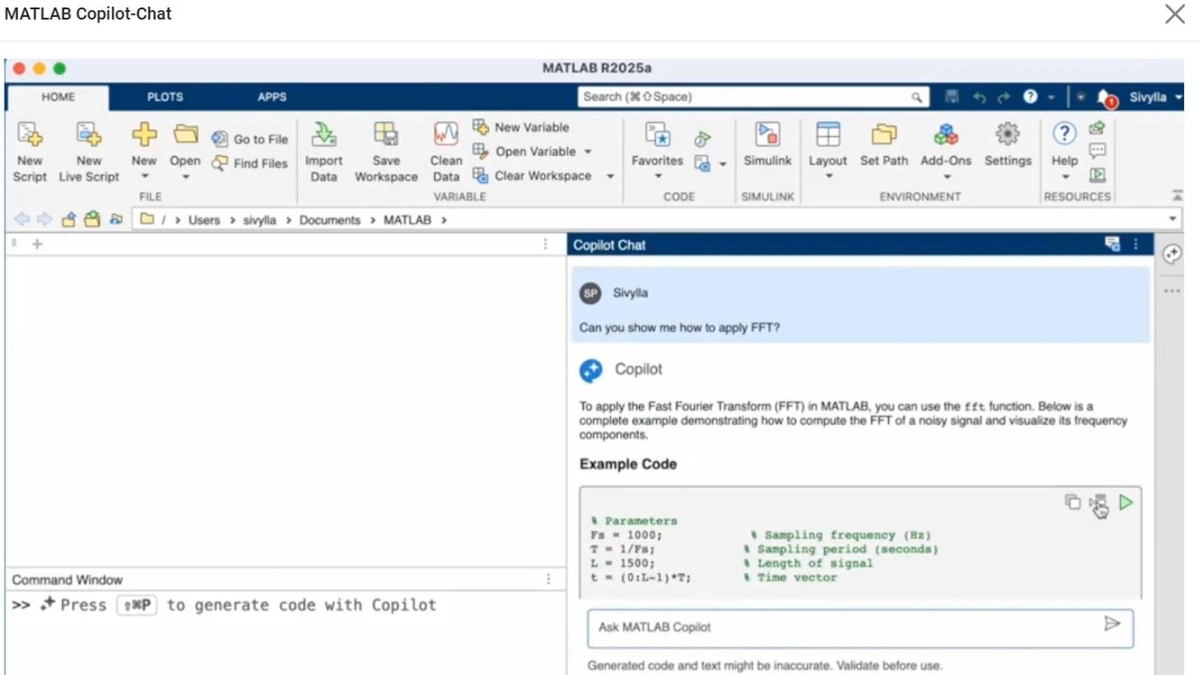Collapse the toolstrip
The image size is (1200, 675).
point(1177,196)
